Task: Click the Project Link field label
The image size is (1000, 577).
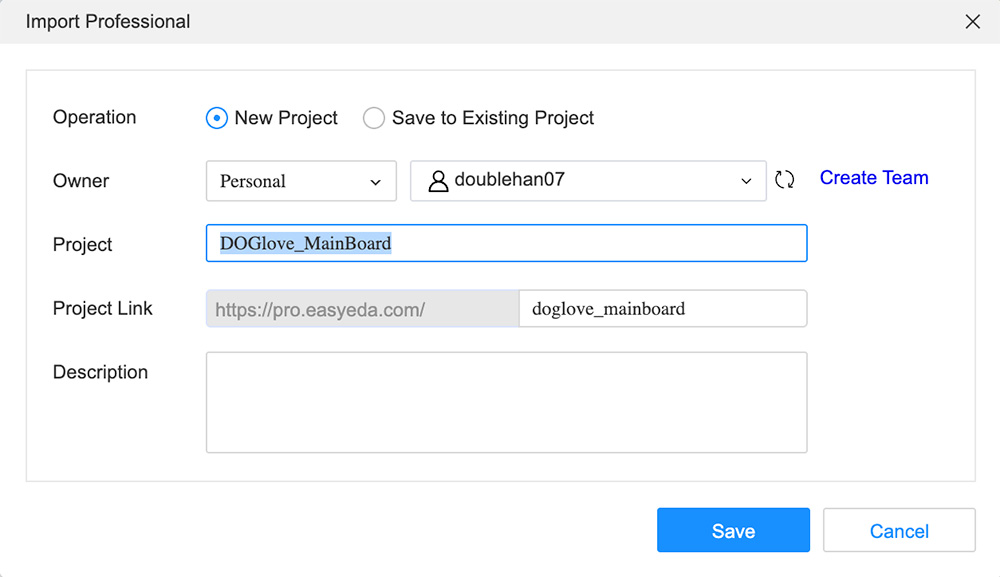Action: click(103, 309)
